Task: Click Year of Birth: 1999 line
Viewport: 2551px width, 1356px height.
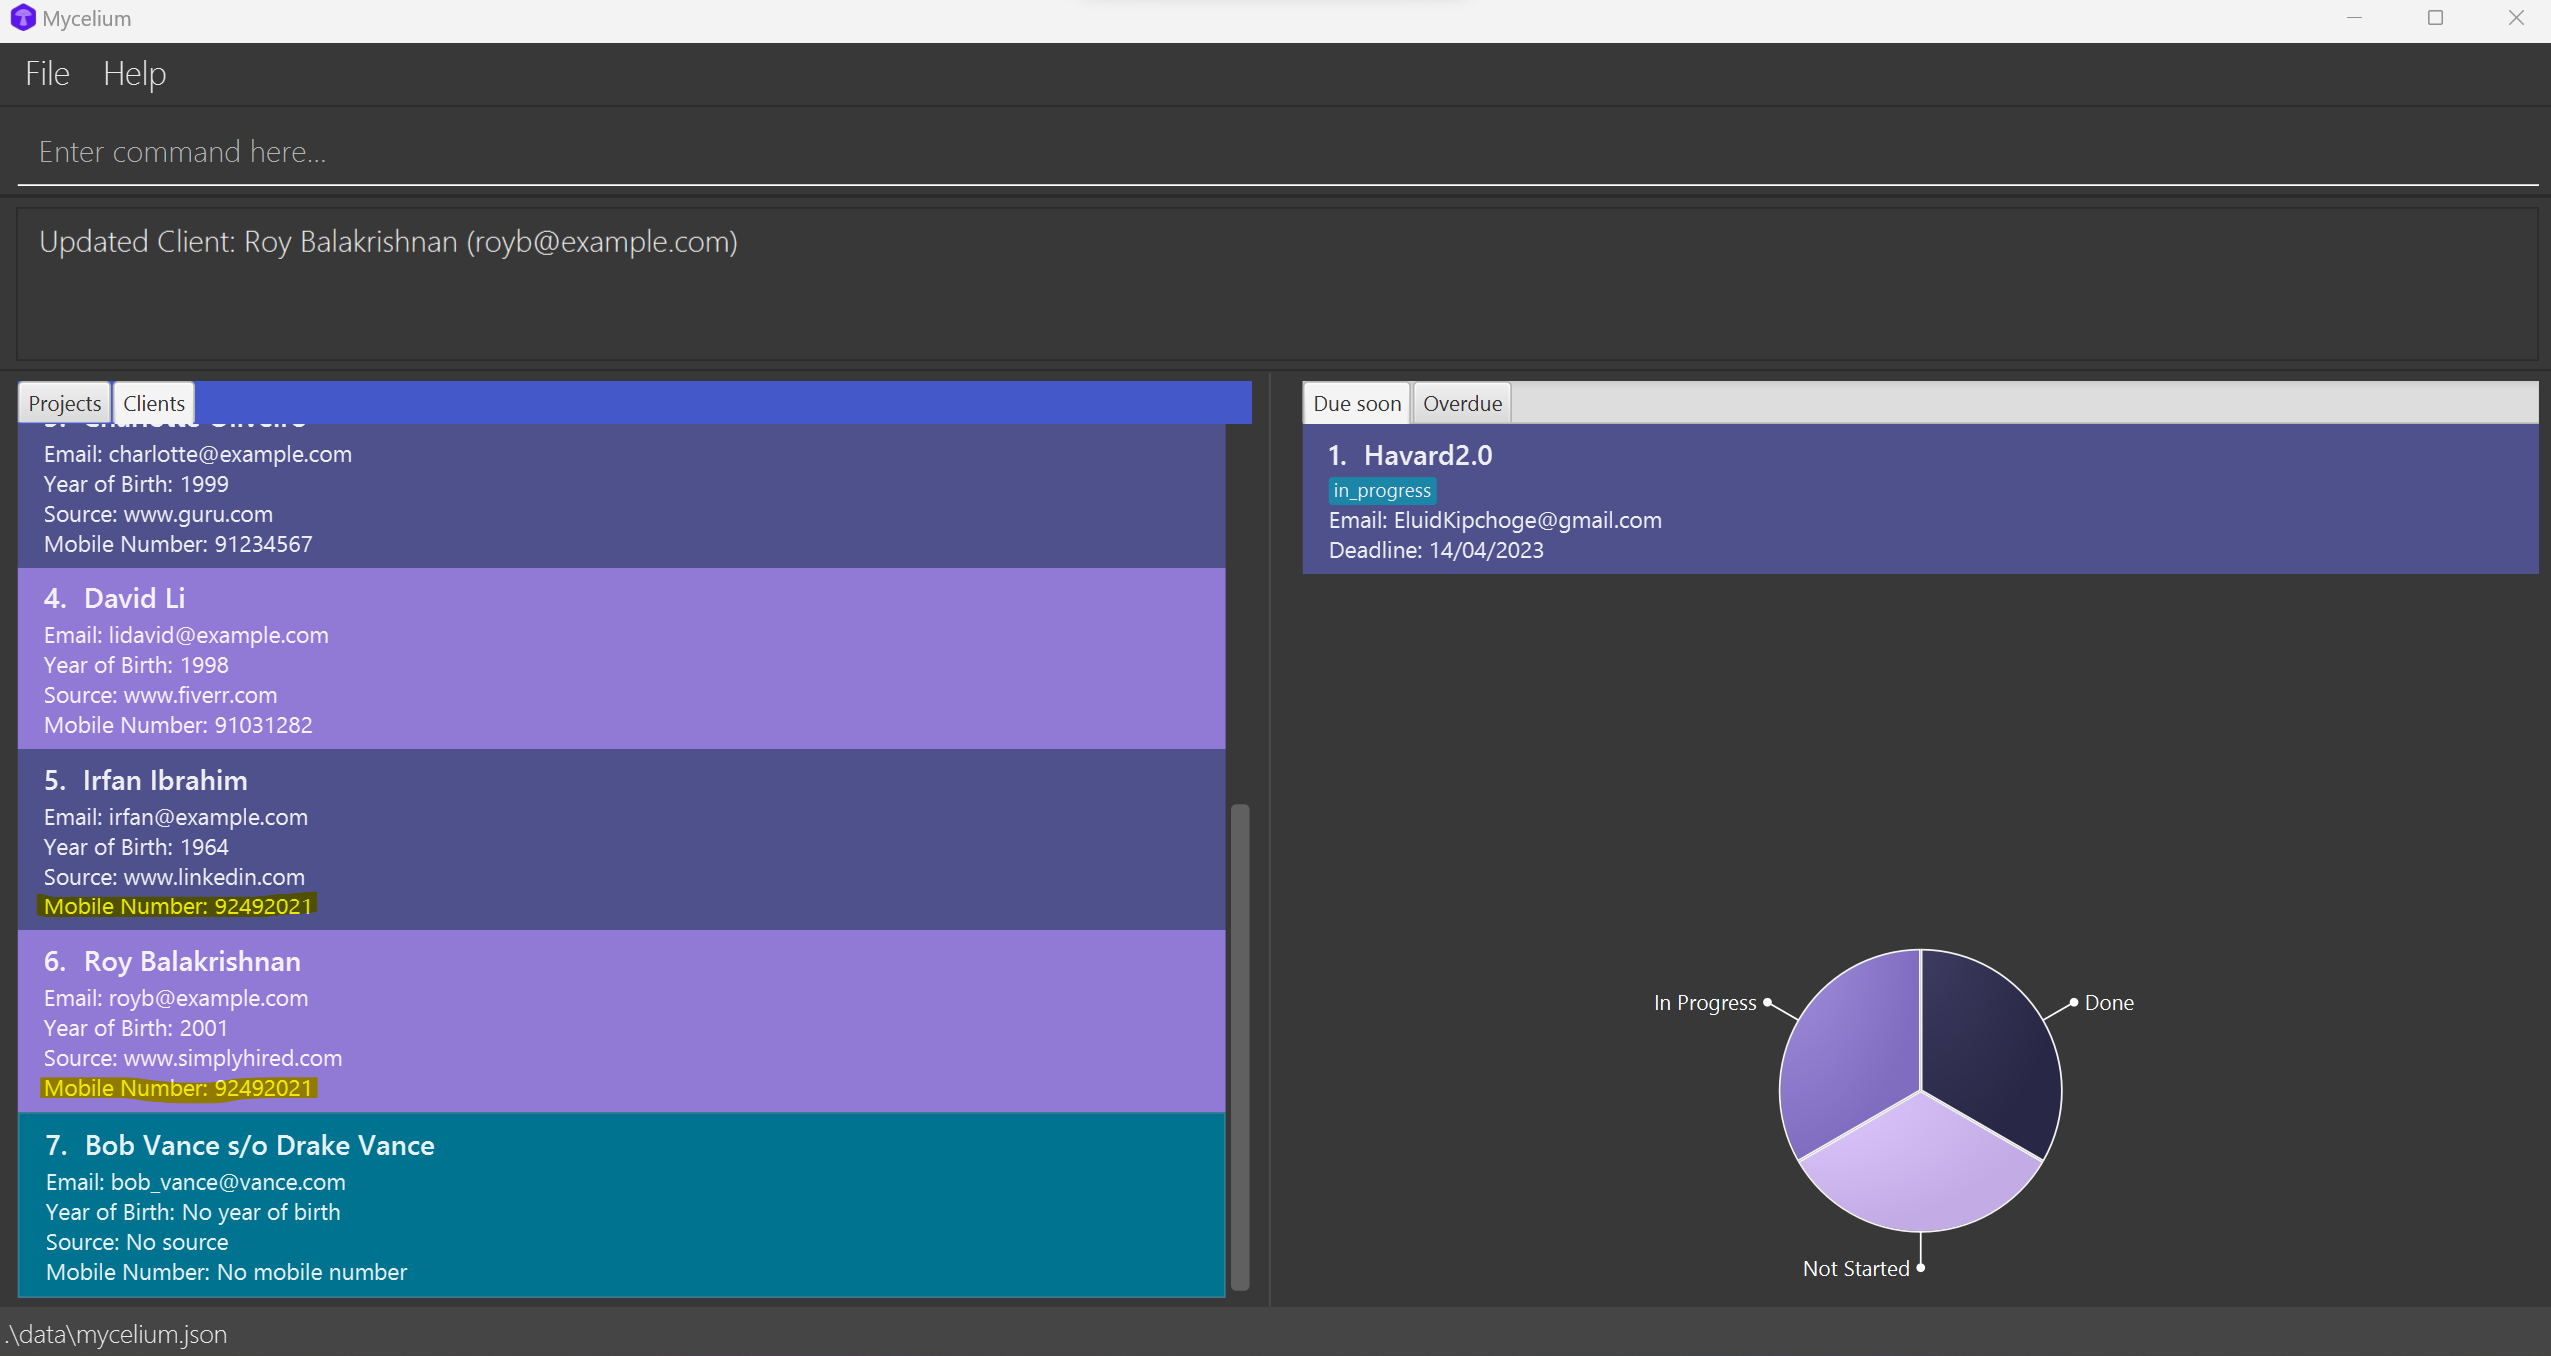Action: [136, 484]
